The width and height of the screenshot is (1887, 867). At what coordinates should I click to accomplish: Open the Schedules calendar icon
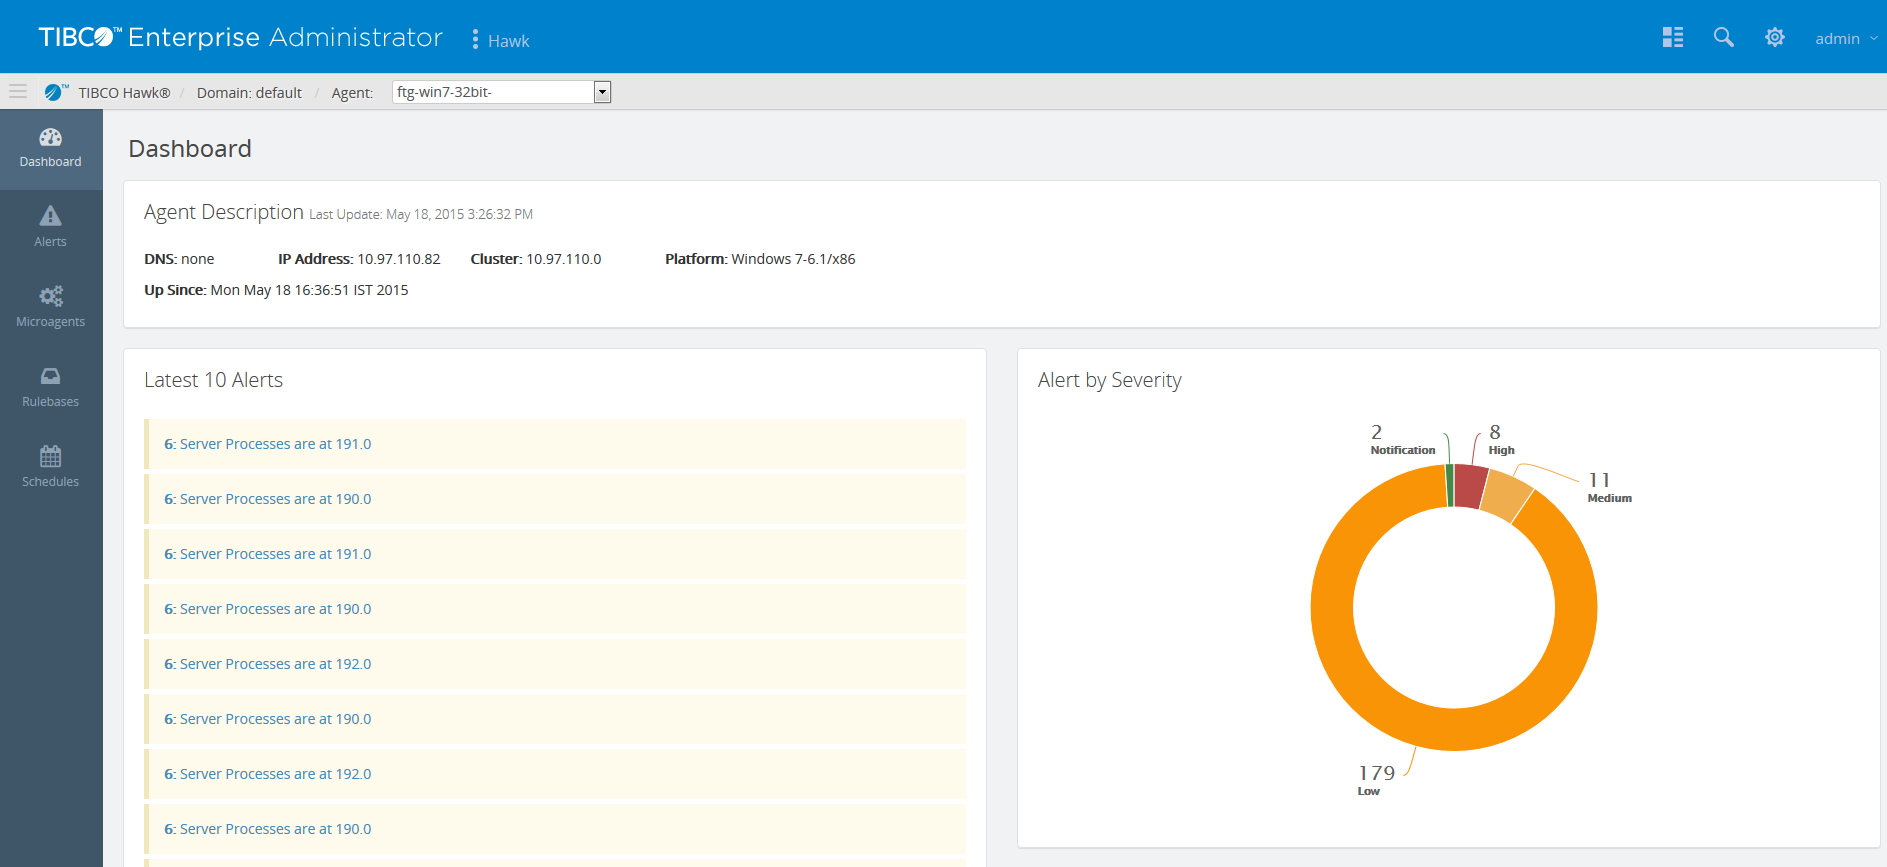[50, 457]
